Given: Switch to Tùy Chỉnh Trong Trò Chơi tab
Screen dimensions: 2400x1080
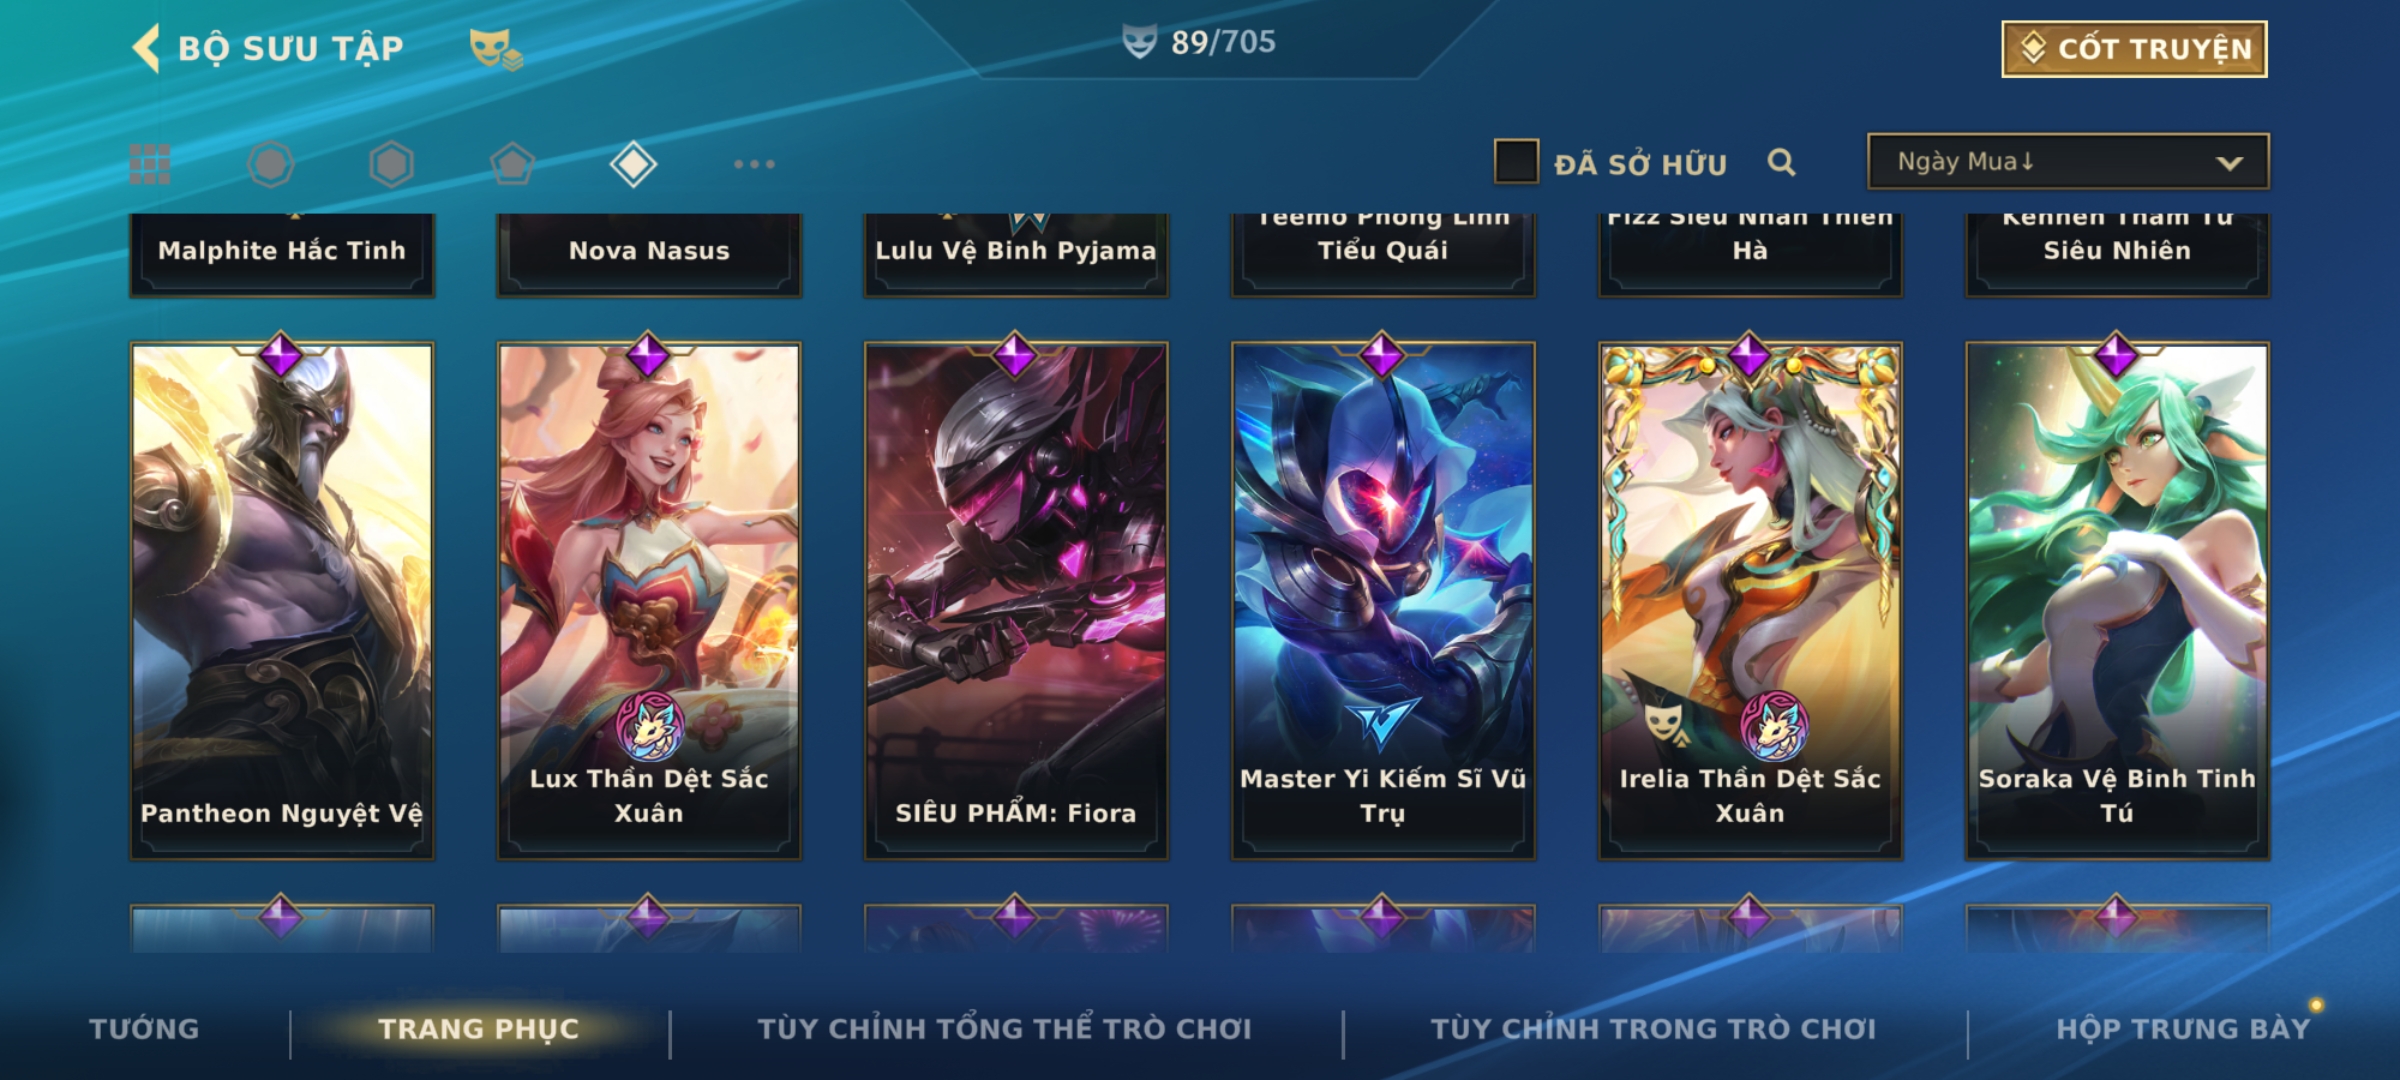Looking at the screenshot, I should pos(1653,1029).
